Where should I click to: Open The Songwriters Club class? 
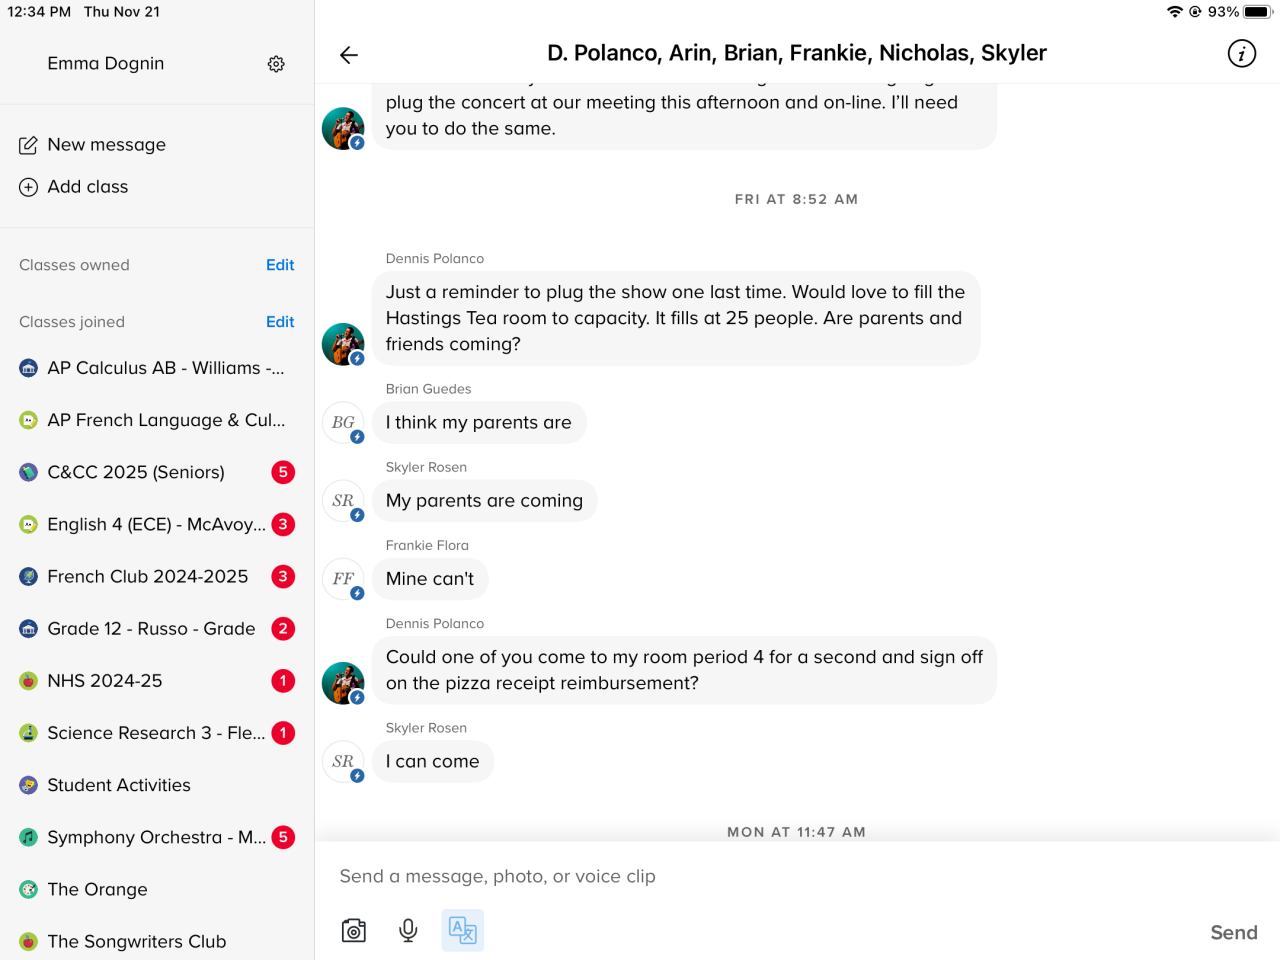click(x=137, y=941)
